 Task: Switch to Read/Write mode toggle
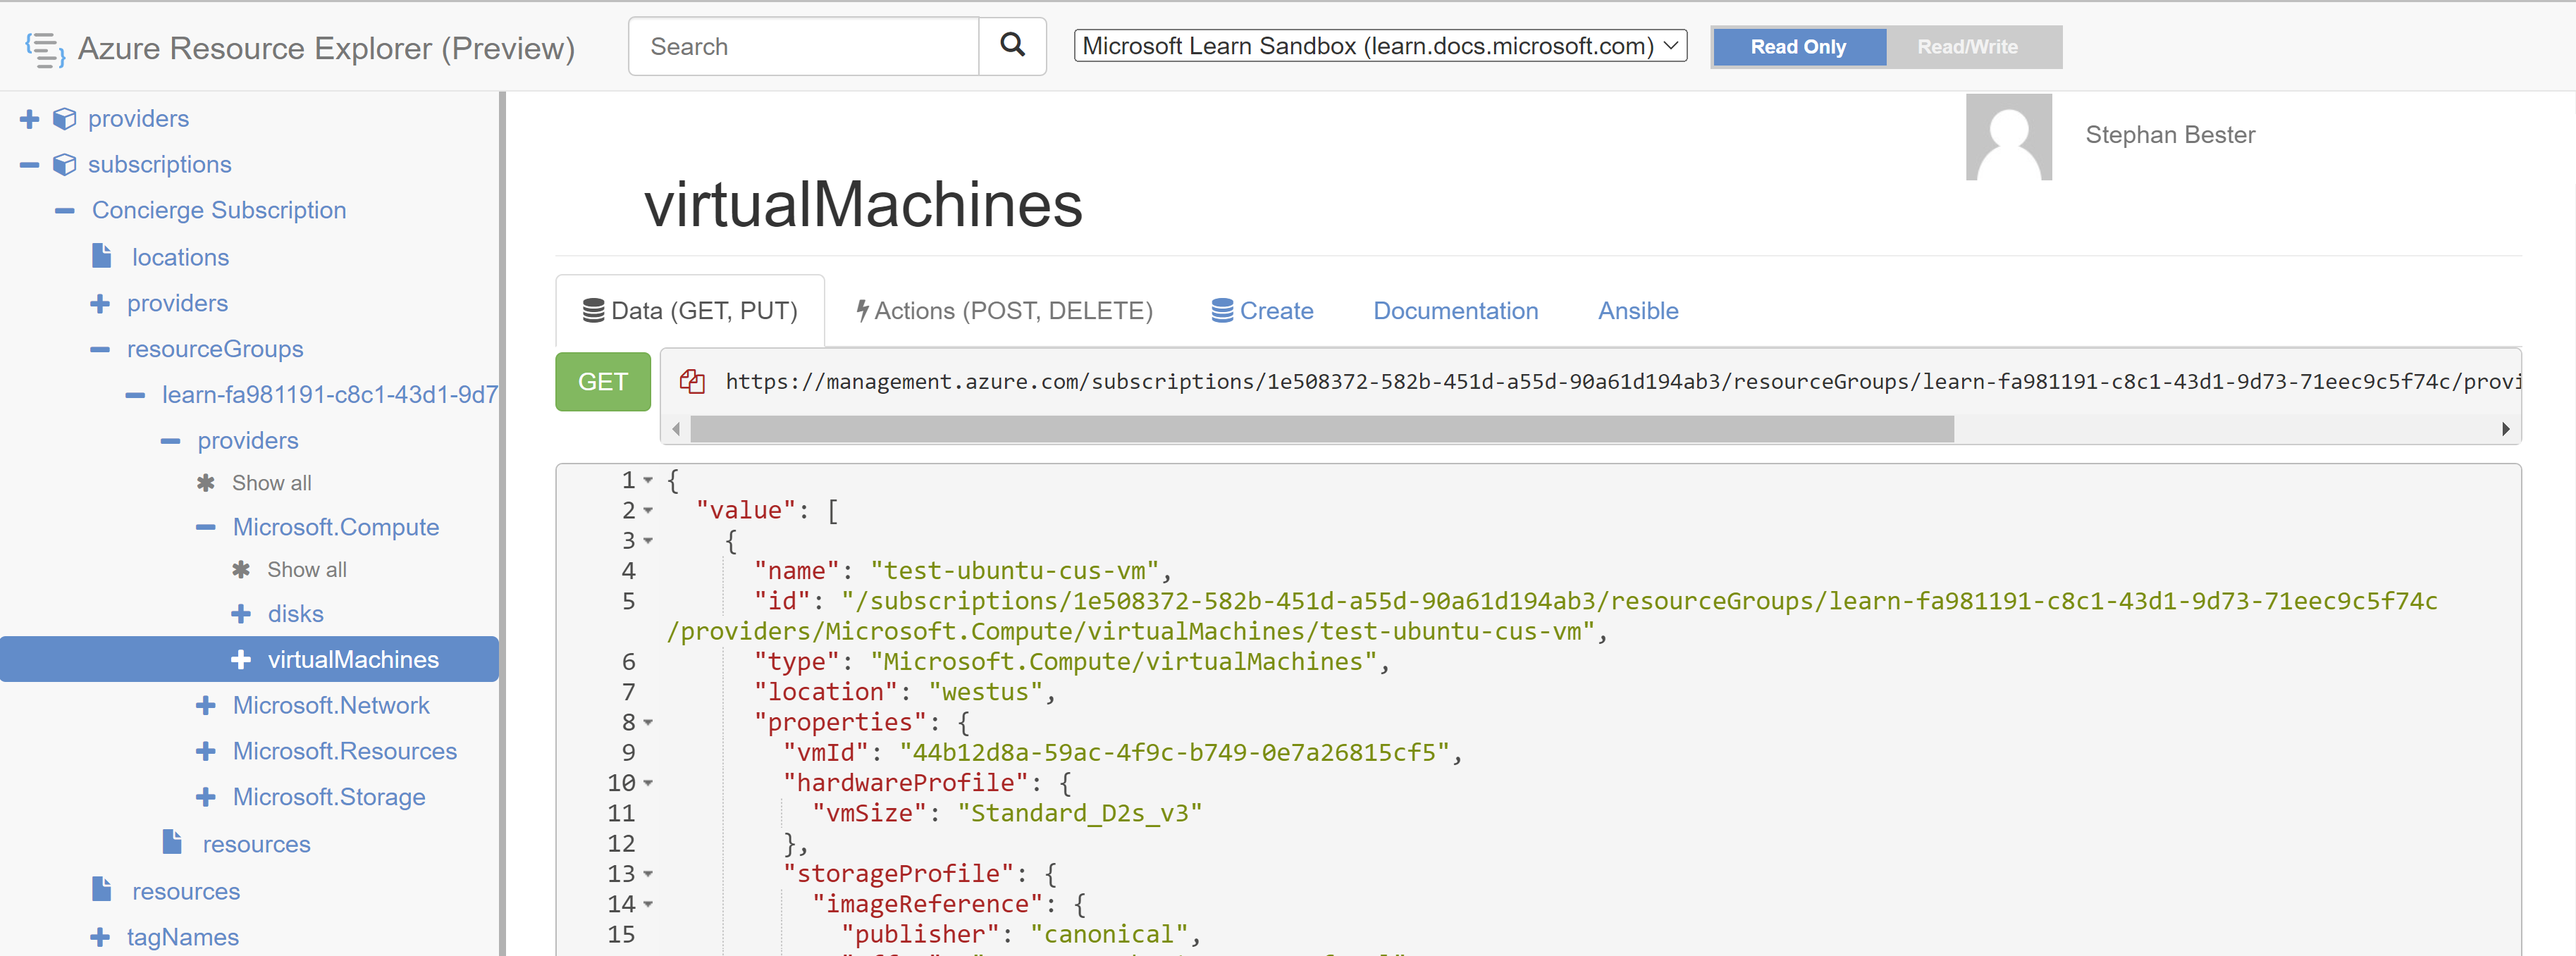(x=1965, y=46)
